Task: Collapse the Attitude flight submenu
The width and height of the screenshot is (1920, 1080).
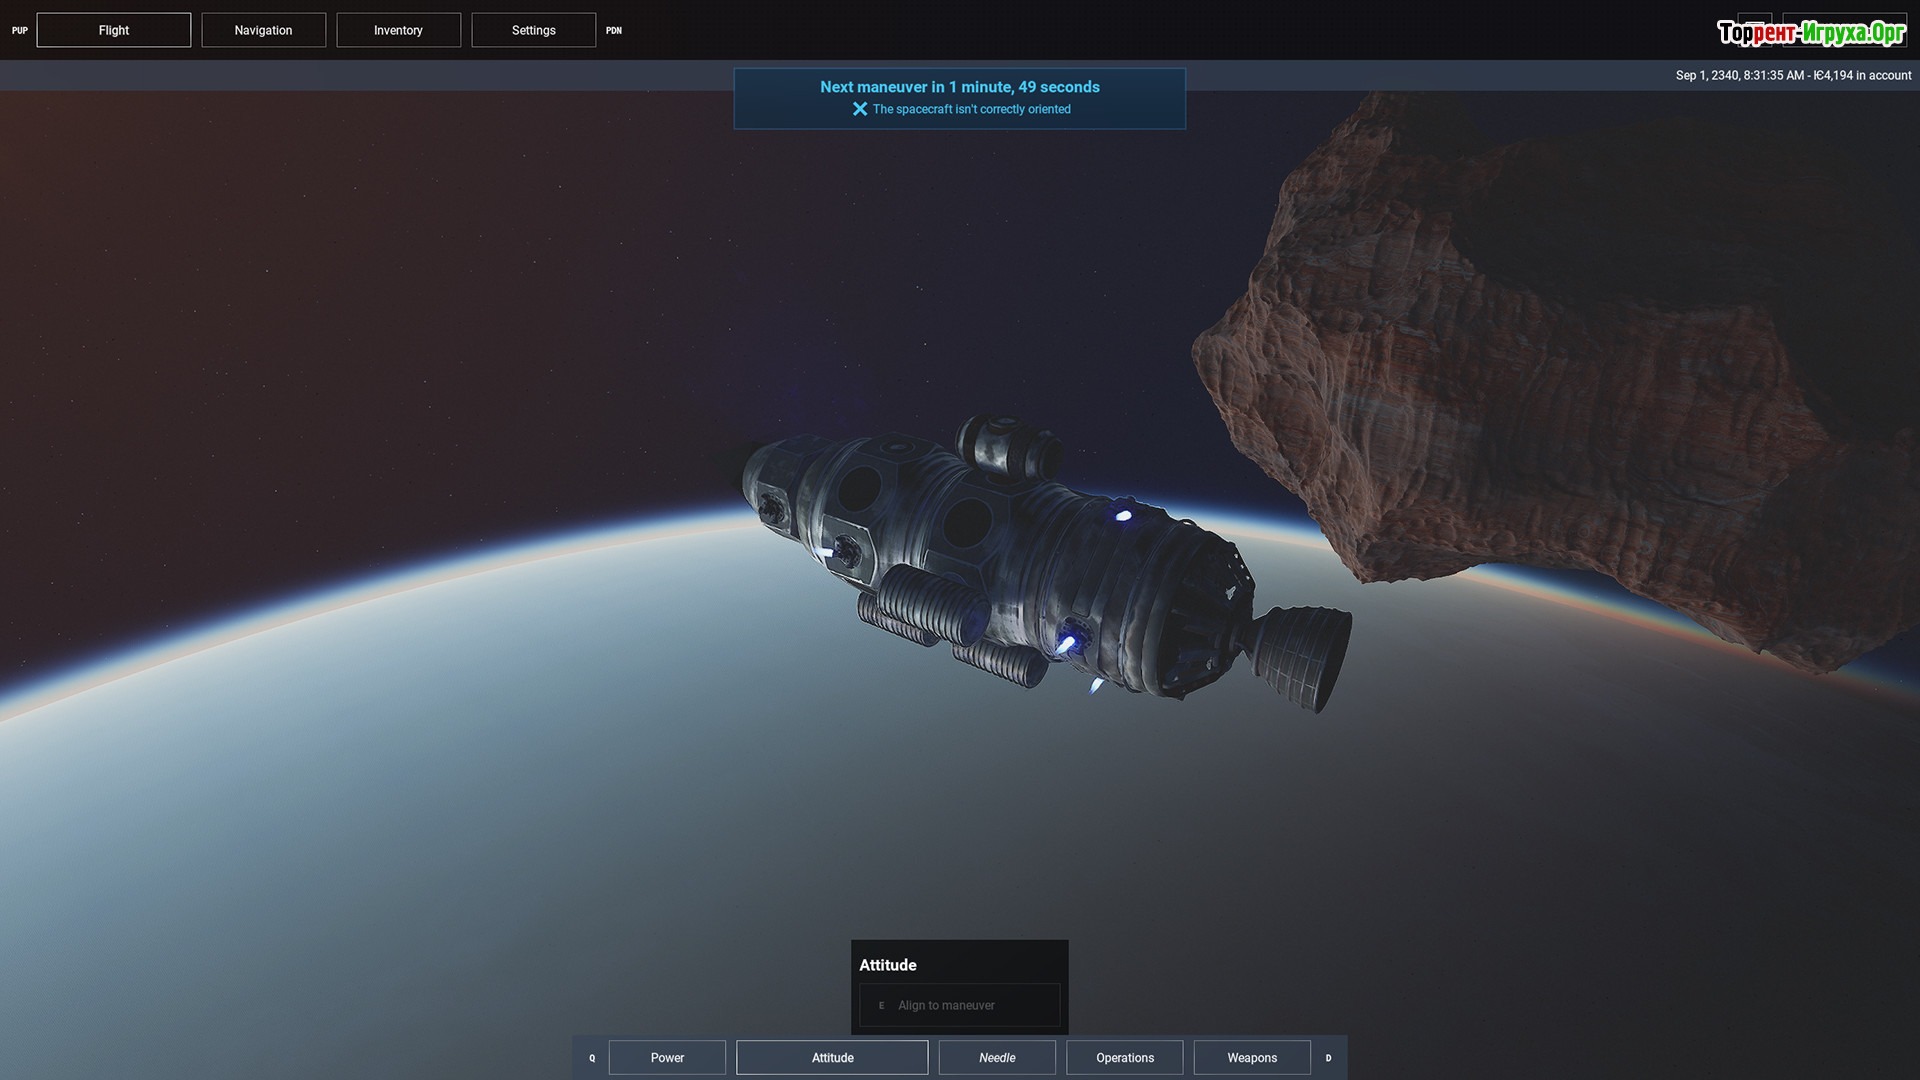Action: 832,1058
